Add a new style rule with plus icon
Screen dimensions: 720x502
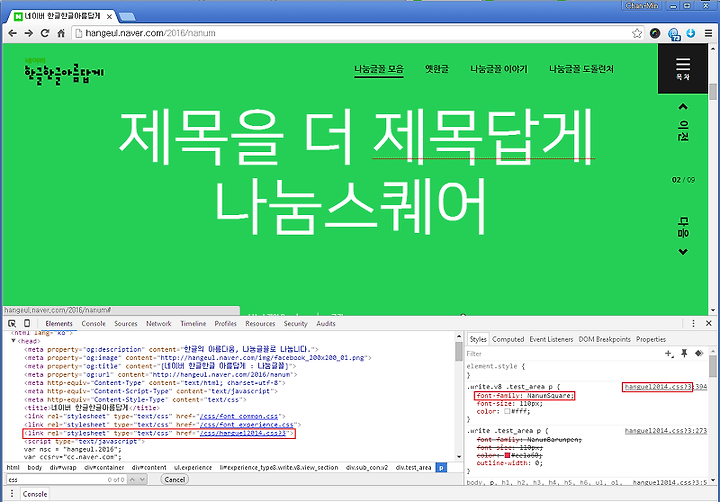coord(669,353)
